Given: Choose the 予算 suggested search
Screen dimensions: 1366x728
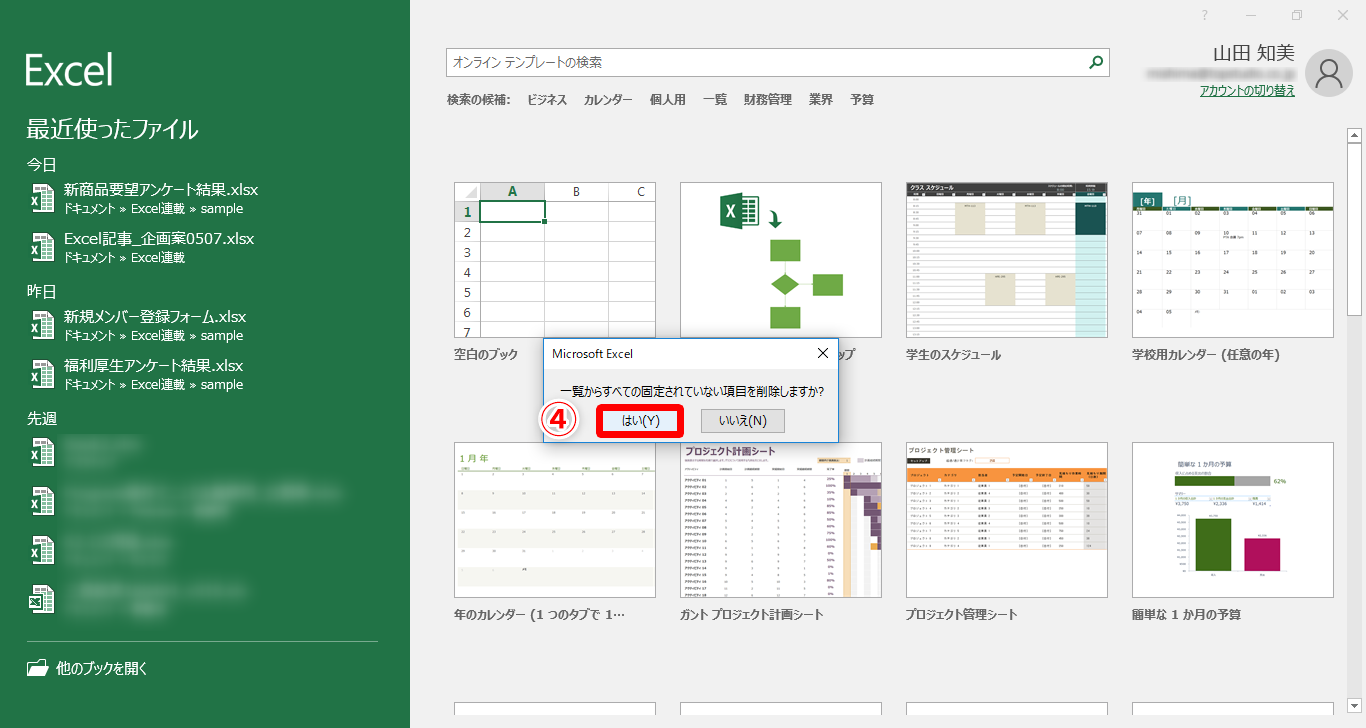Looking at the screenshot, I should coord(862,100).
